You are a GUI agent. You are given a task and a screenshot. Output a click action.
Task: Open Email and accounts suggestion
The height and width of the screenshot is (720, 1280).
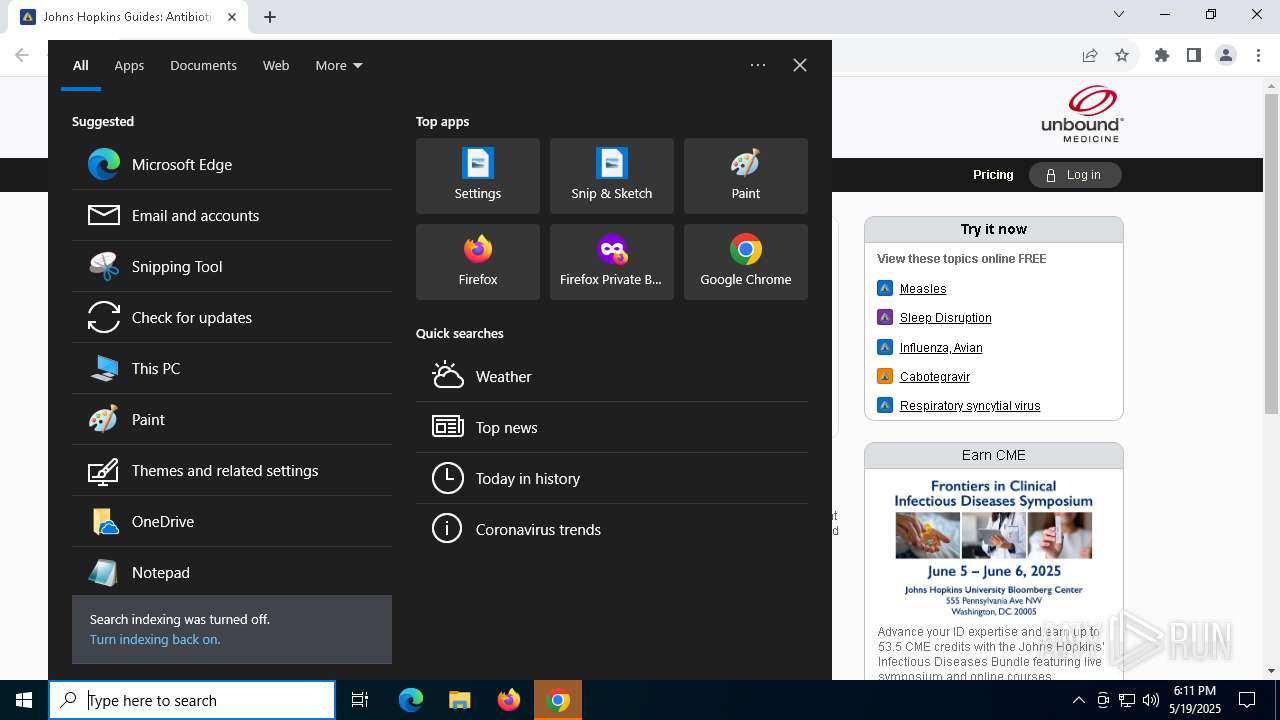pyautogui.click(x=232, y=215)
